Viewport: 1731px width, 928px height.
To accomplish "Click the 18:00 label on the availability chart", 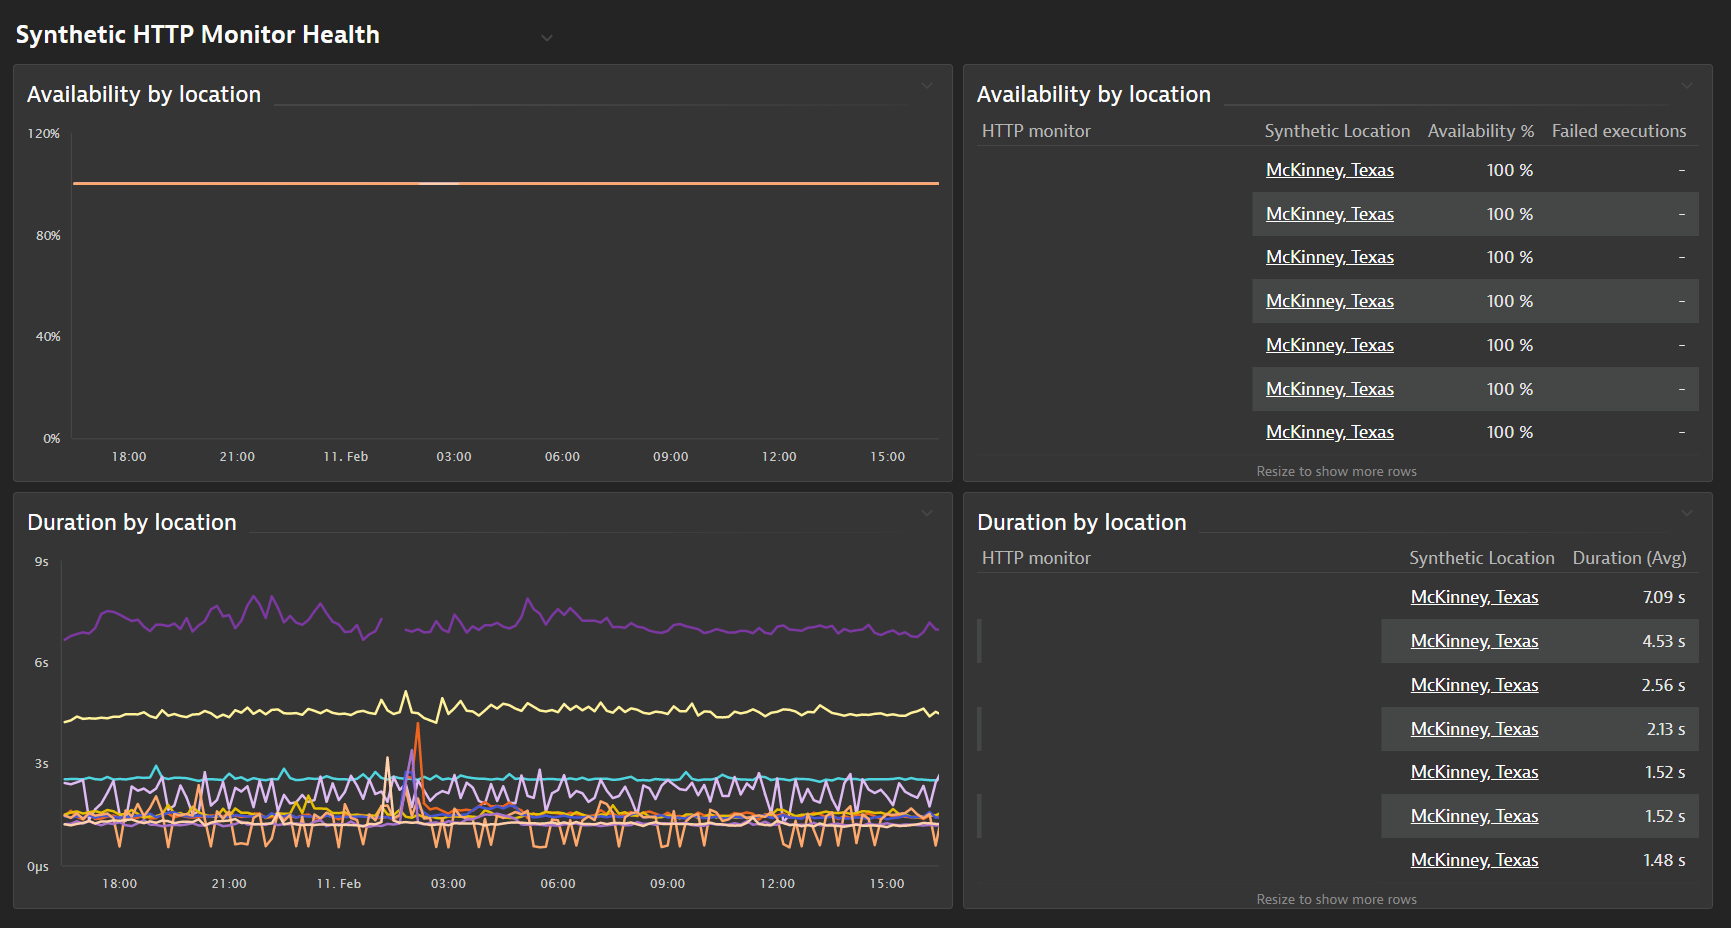I will click(129, 457).
